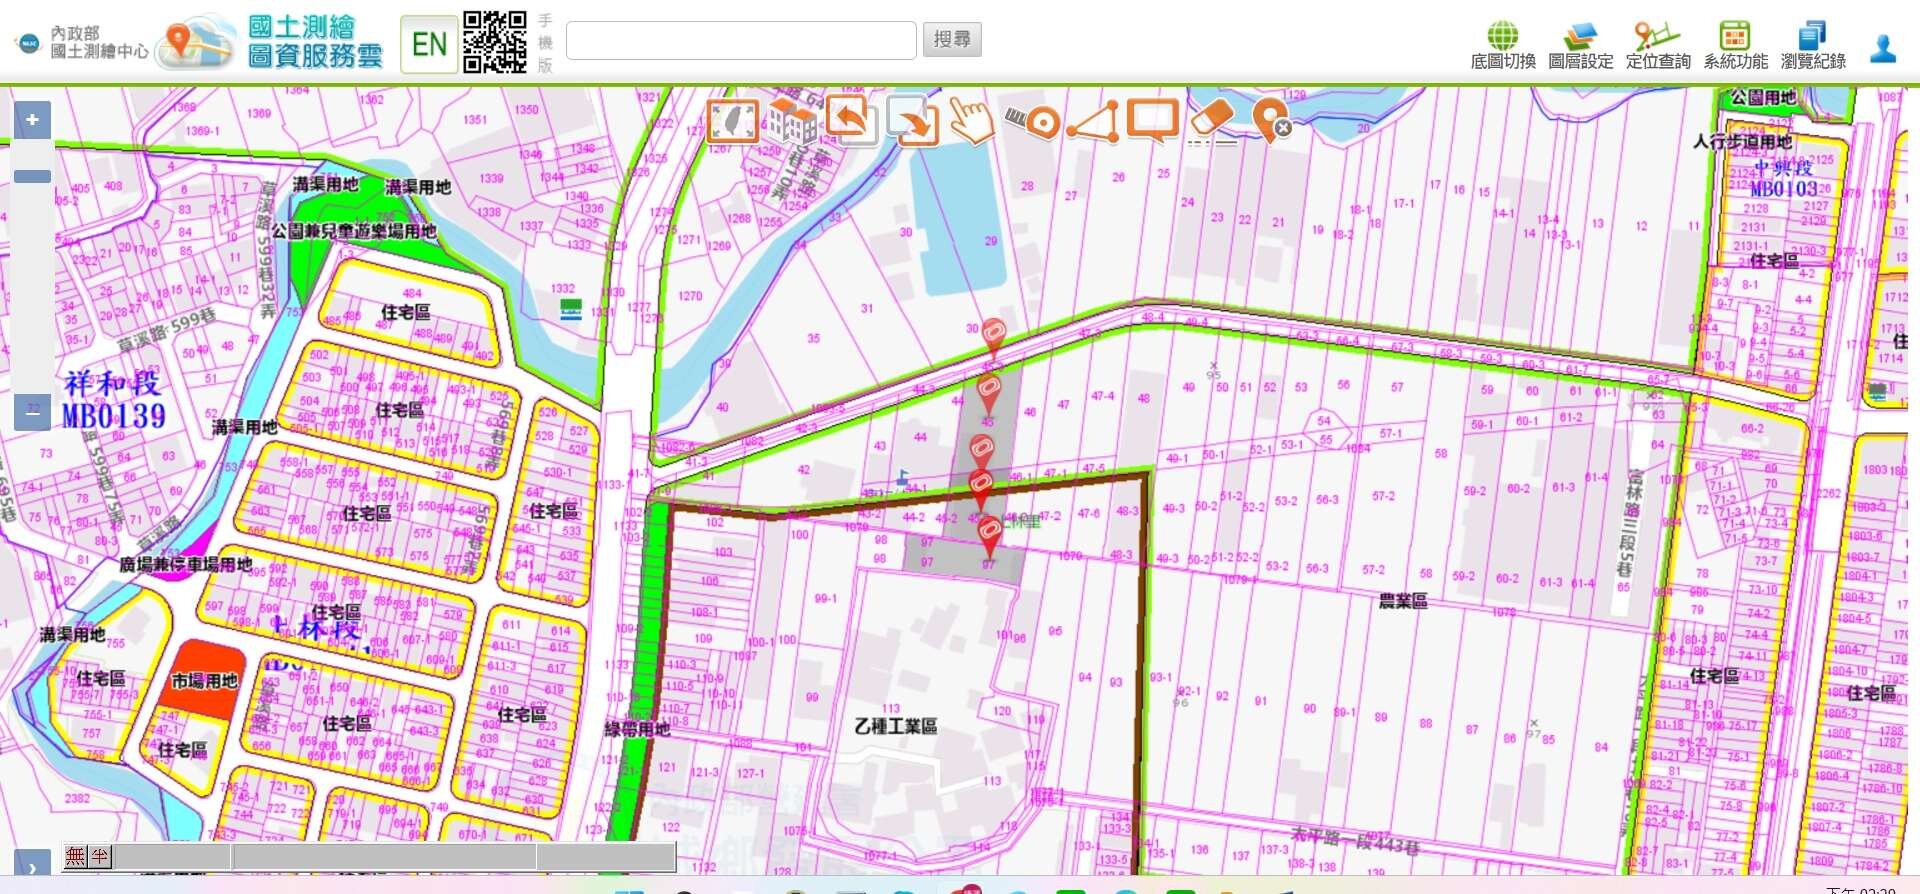Remove location markers with pin-delete icon
Viewport: 1920px width, 894px height.
coord(1271,122)
